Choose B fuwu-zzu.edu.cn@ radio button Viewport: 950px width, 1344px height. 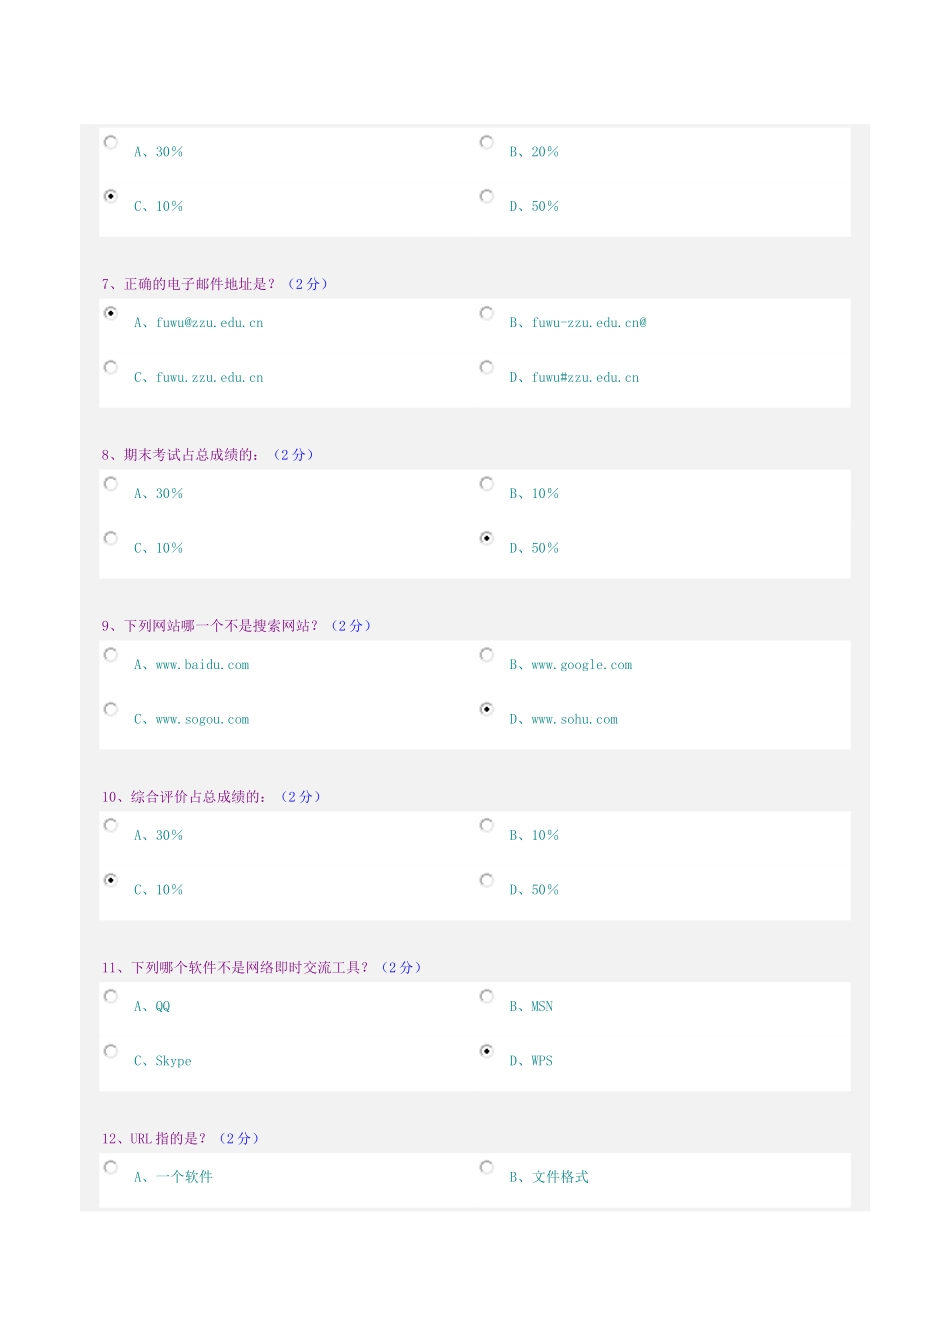487,313
